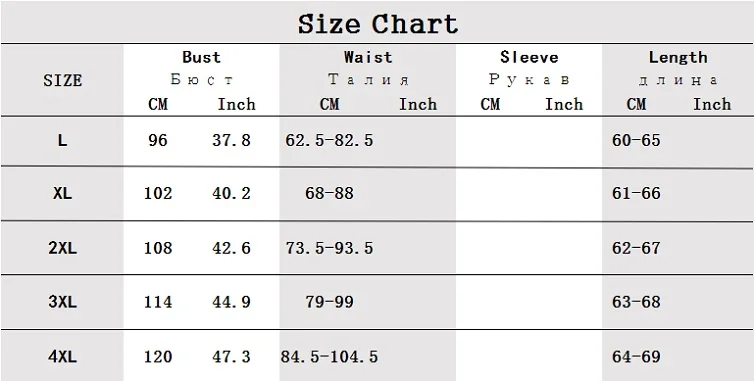Click the Талия Russian waist label
The image size is (754, 381).
[x=368, y=80]
